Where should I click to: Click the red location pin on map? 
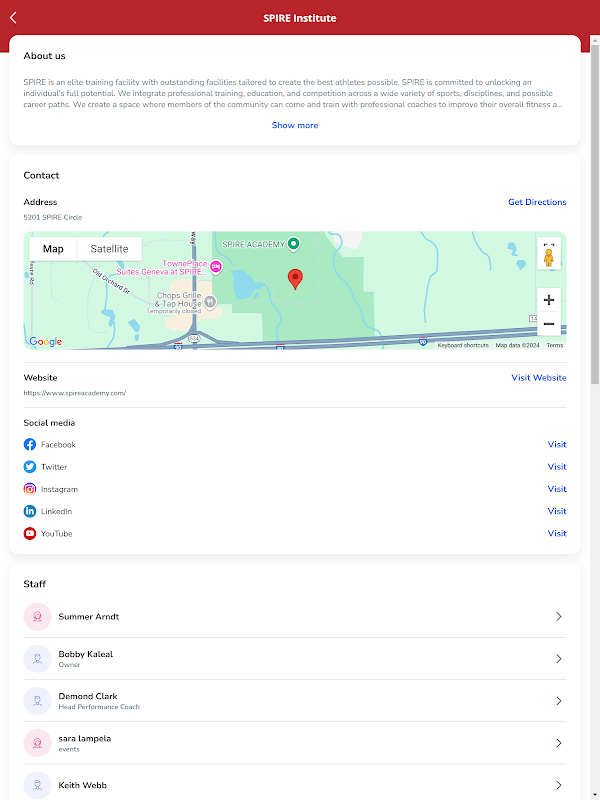(295, 280)
